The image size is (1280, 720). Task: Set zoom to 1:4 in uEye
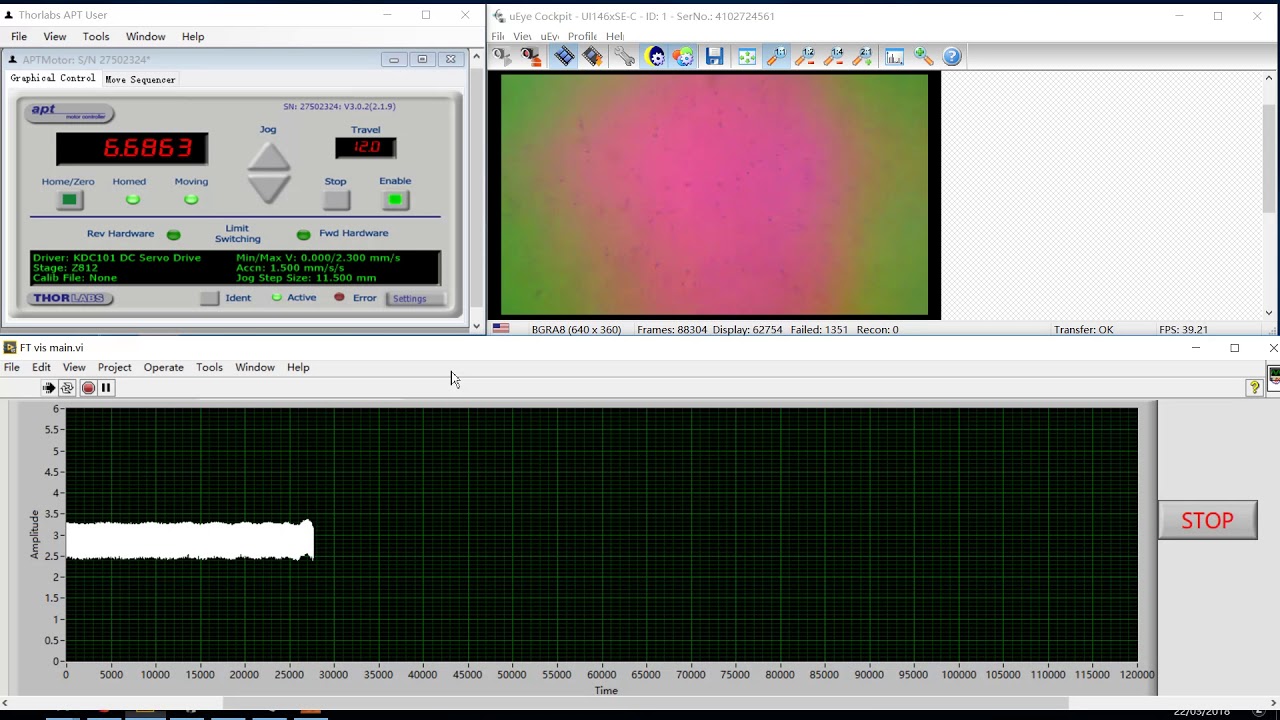(834, 57)
